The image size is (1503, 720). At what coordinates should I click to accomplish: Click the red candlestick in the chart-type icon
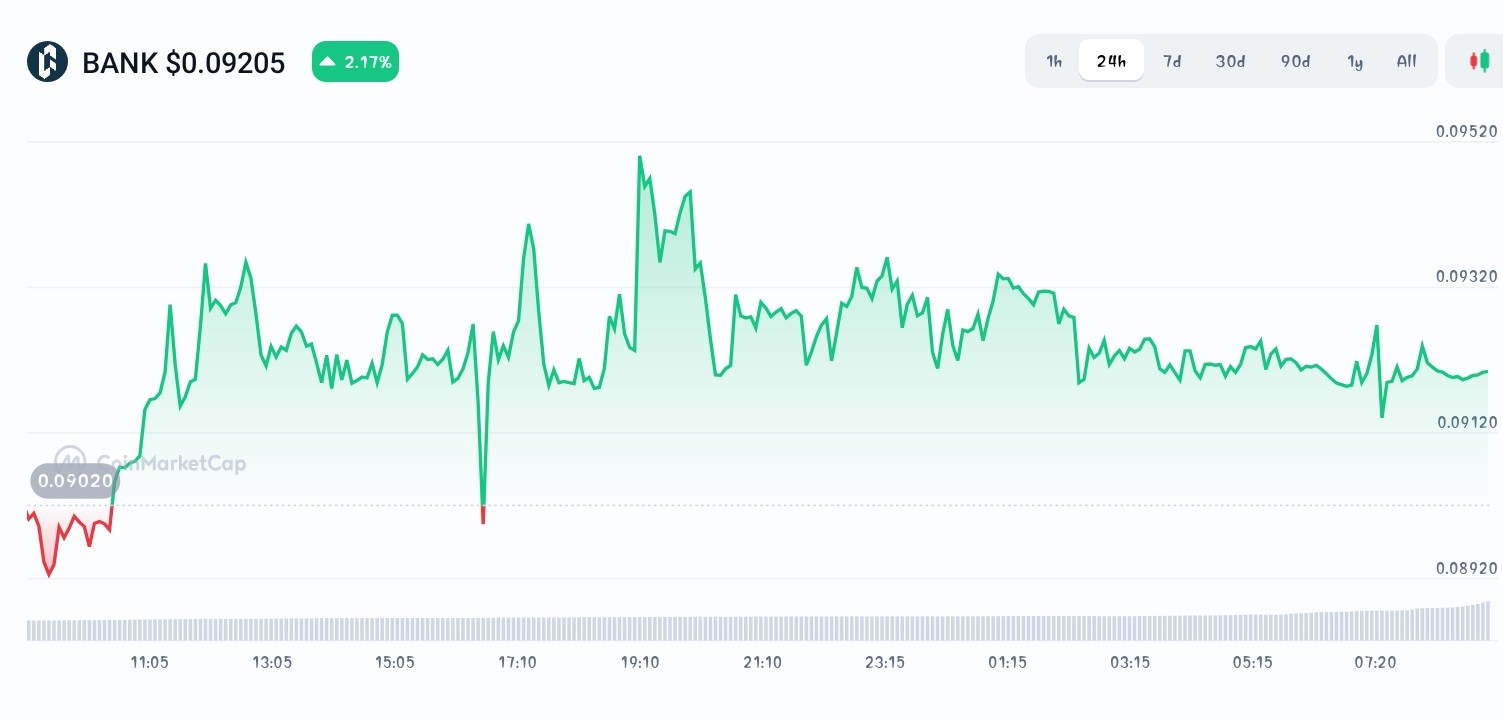(x=1474, y=61)
